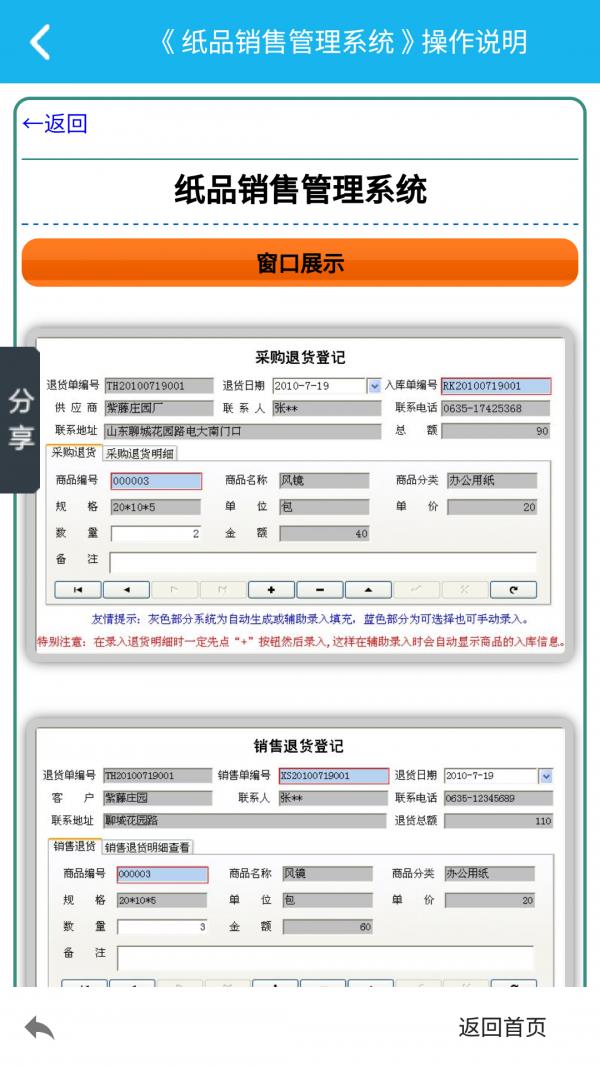Click the 退货总额 field showing 110
The height and width of the screenshot is (1067, 600).
coord(499,821)
